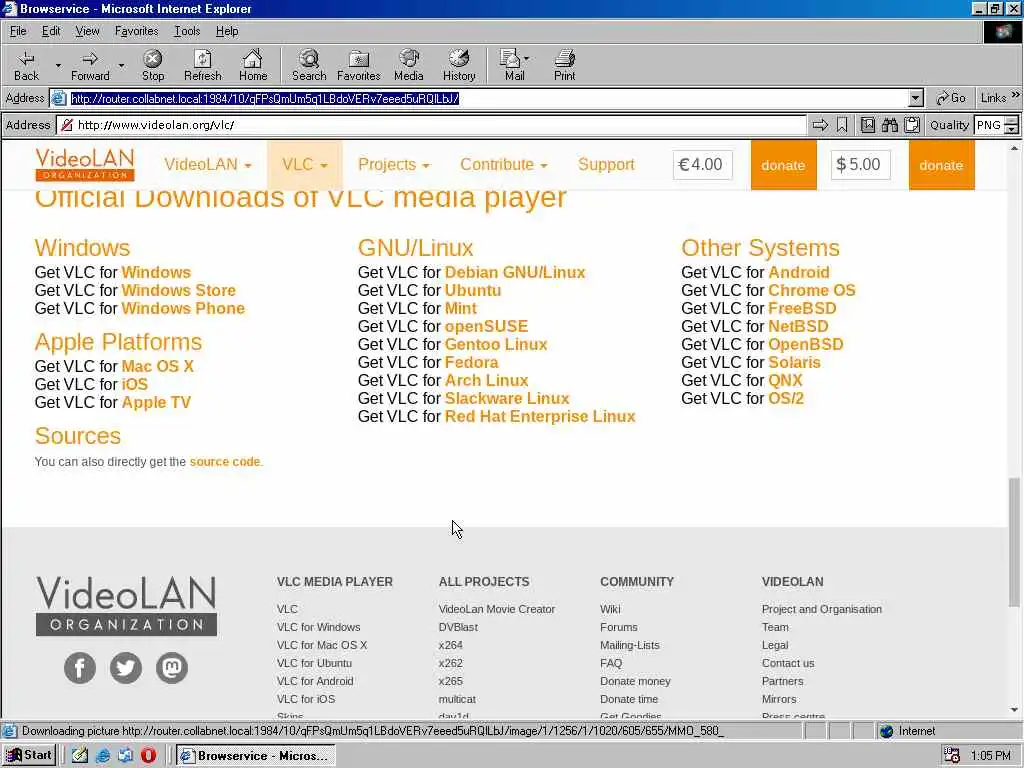Click the Browservice bookmark ribbon icon
1024x768 pixels.
click(x=842, y=125)
